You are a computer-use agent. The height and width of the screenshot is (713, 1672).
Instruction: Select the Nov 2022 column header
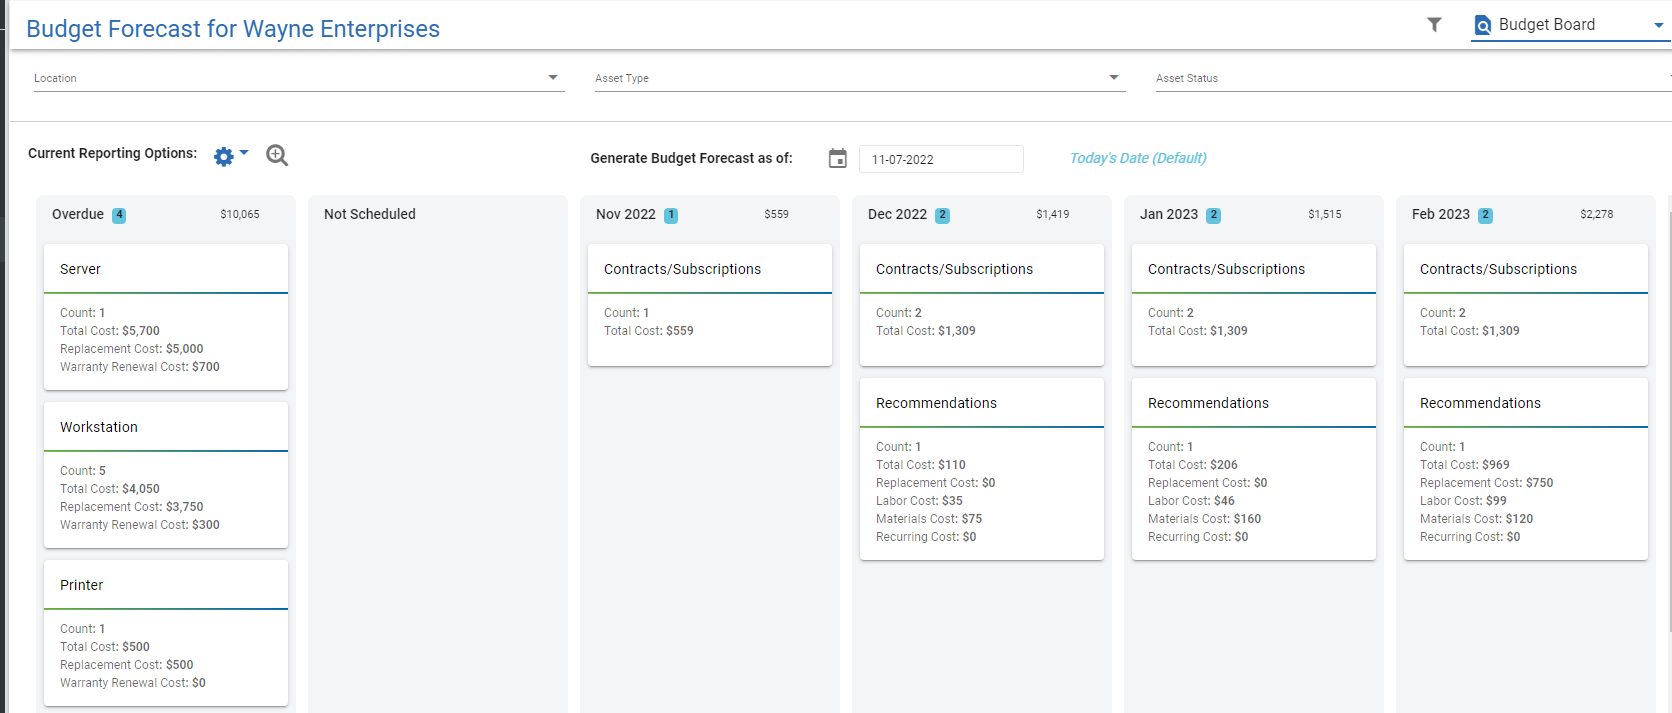point(626,214)
